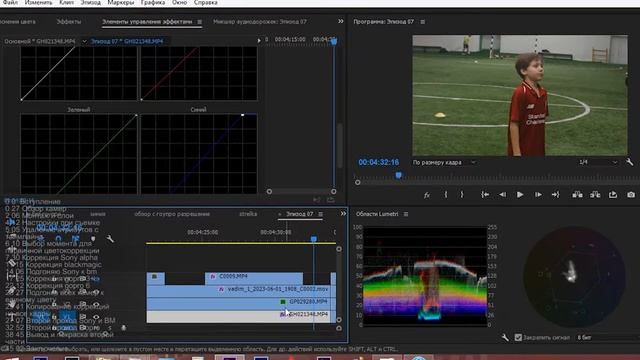Open the Микшер аудиодорожек: Эпизод 07 tab
The width and height of the screenshot is (640, 360).
[x=260, y=22]
